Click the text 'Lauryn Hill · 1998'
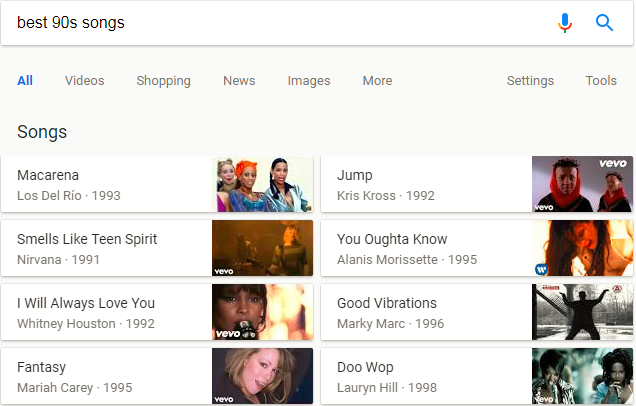This screenshot has height=406, width=636. (x=387, y=388)
